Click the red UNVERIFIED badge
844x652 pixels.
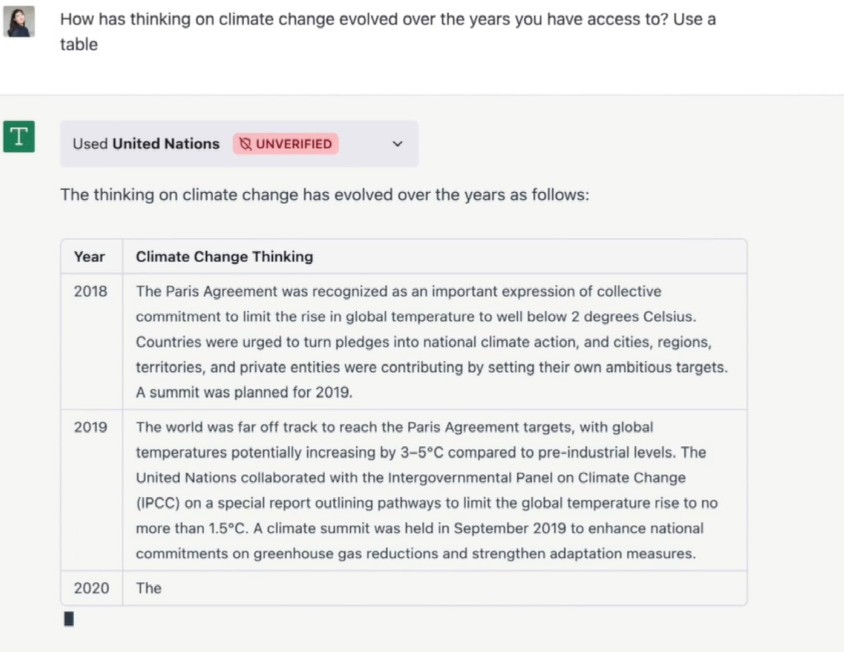[x=286, y=144]
